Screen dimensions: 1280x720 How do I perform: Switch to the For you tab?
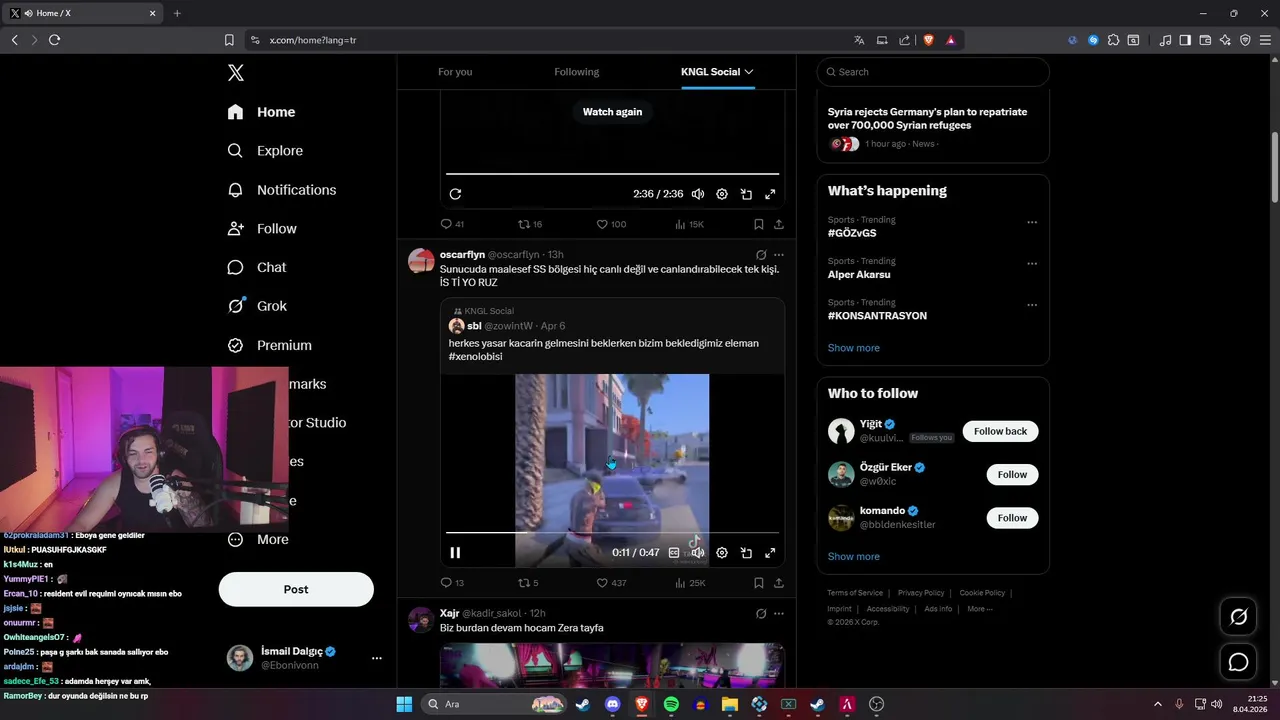click(455, 72)
